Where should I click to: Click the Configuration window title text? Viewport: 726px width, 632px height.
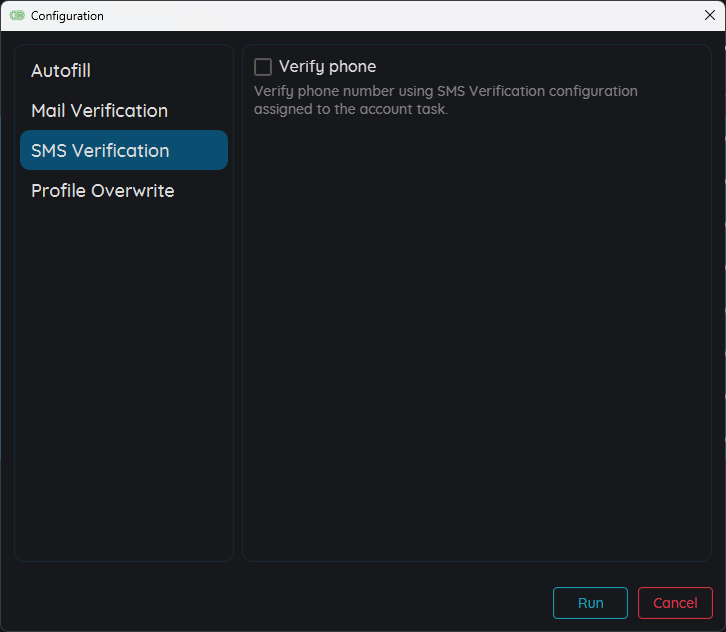tap(67, 16)
